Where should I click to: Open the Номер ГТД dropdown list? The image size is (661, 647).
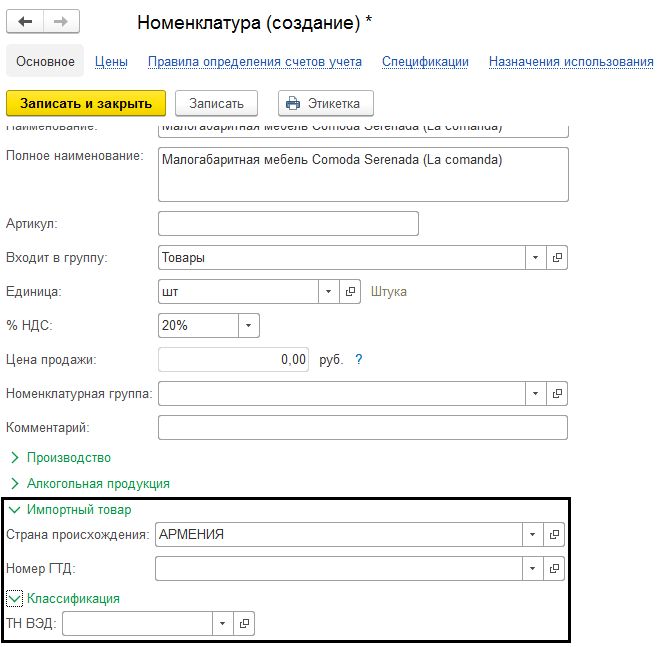click(532, 569)
